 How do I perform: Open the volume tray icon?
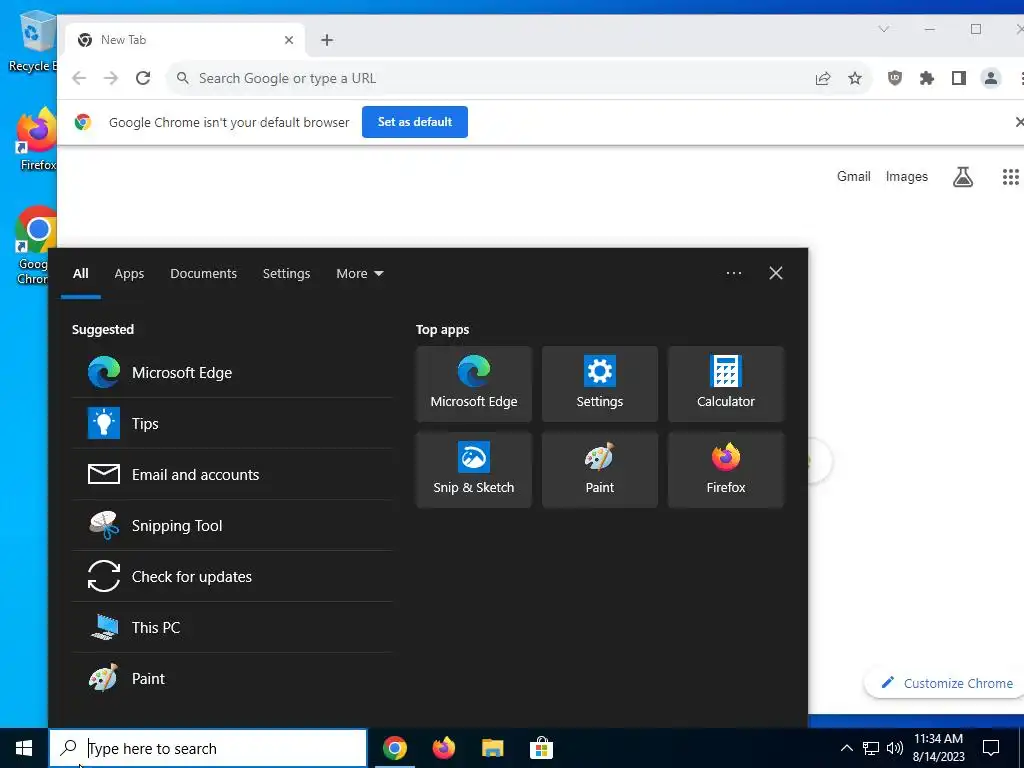pyautogui.click(x=895, y=748)
